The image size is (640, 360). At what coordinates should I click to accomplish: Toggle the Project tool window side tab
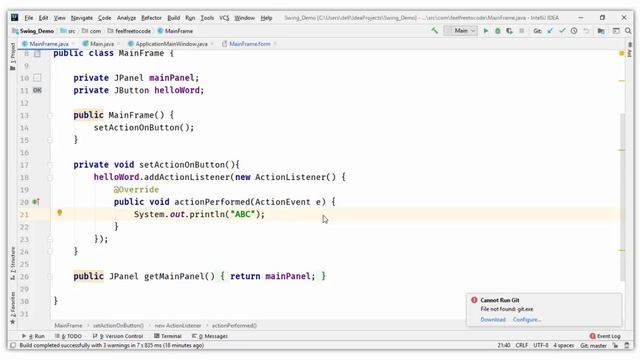pyautogui.click(x=13, y=56)
